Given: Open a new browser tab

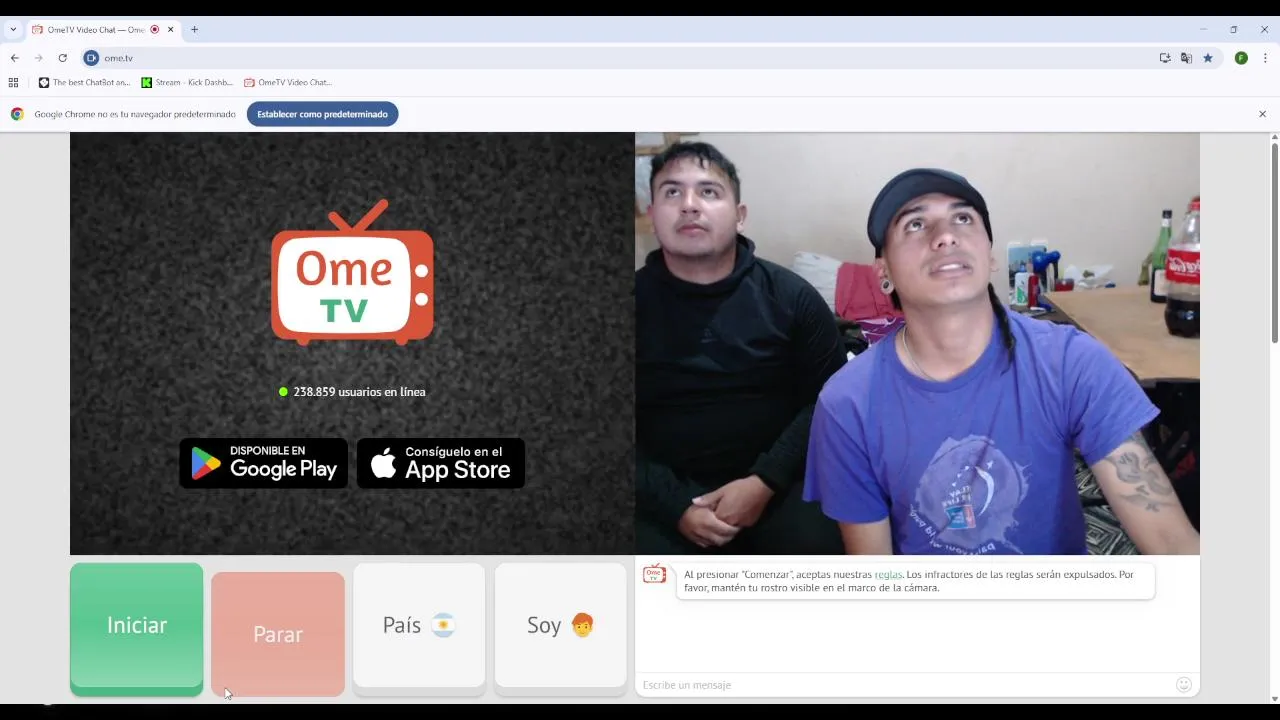Looking at the screenshot, I should coord(194,30).
